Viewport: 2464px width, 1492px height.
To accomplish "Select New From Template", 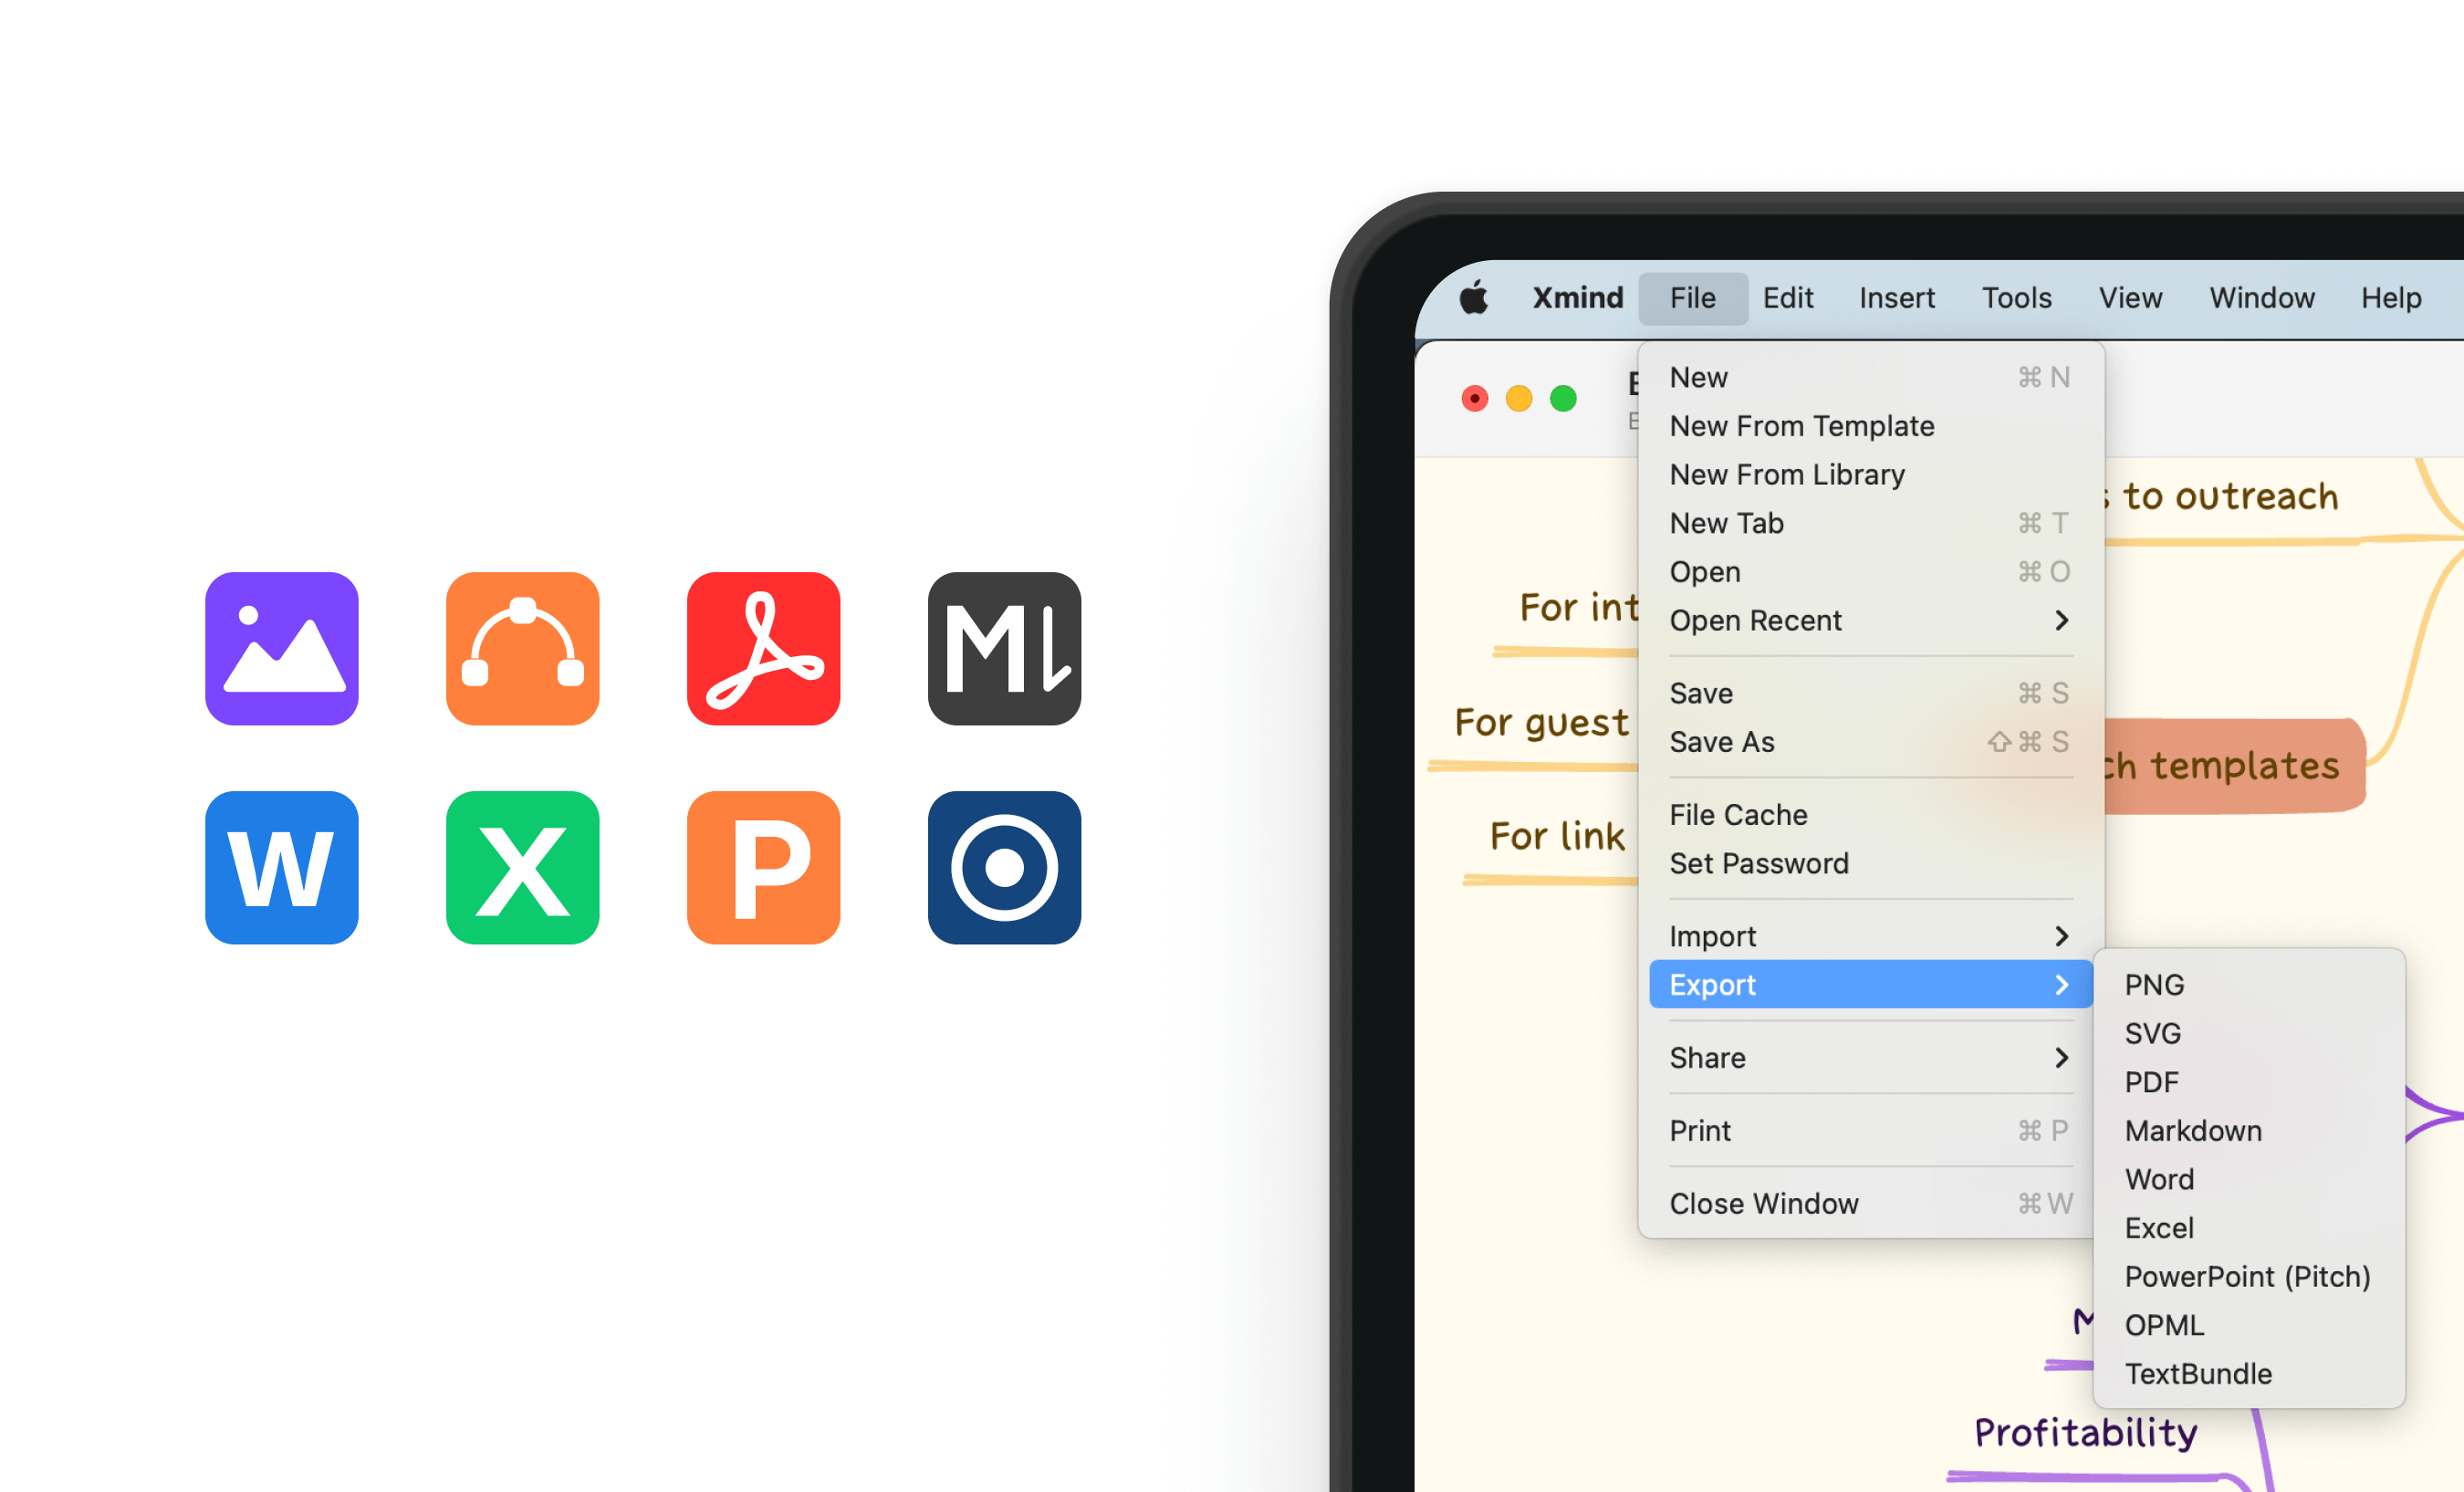I will [1871, 426].
